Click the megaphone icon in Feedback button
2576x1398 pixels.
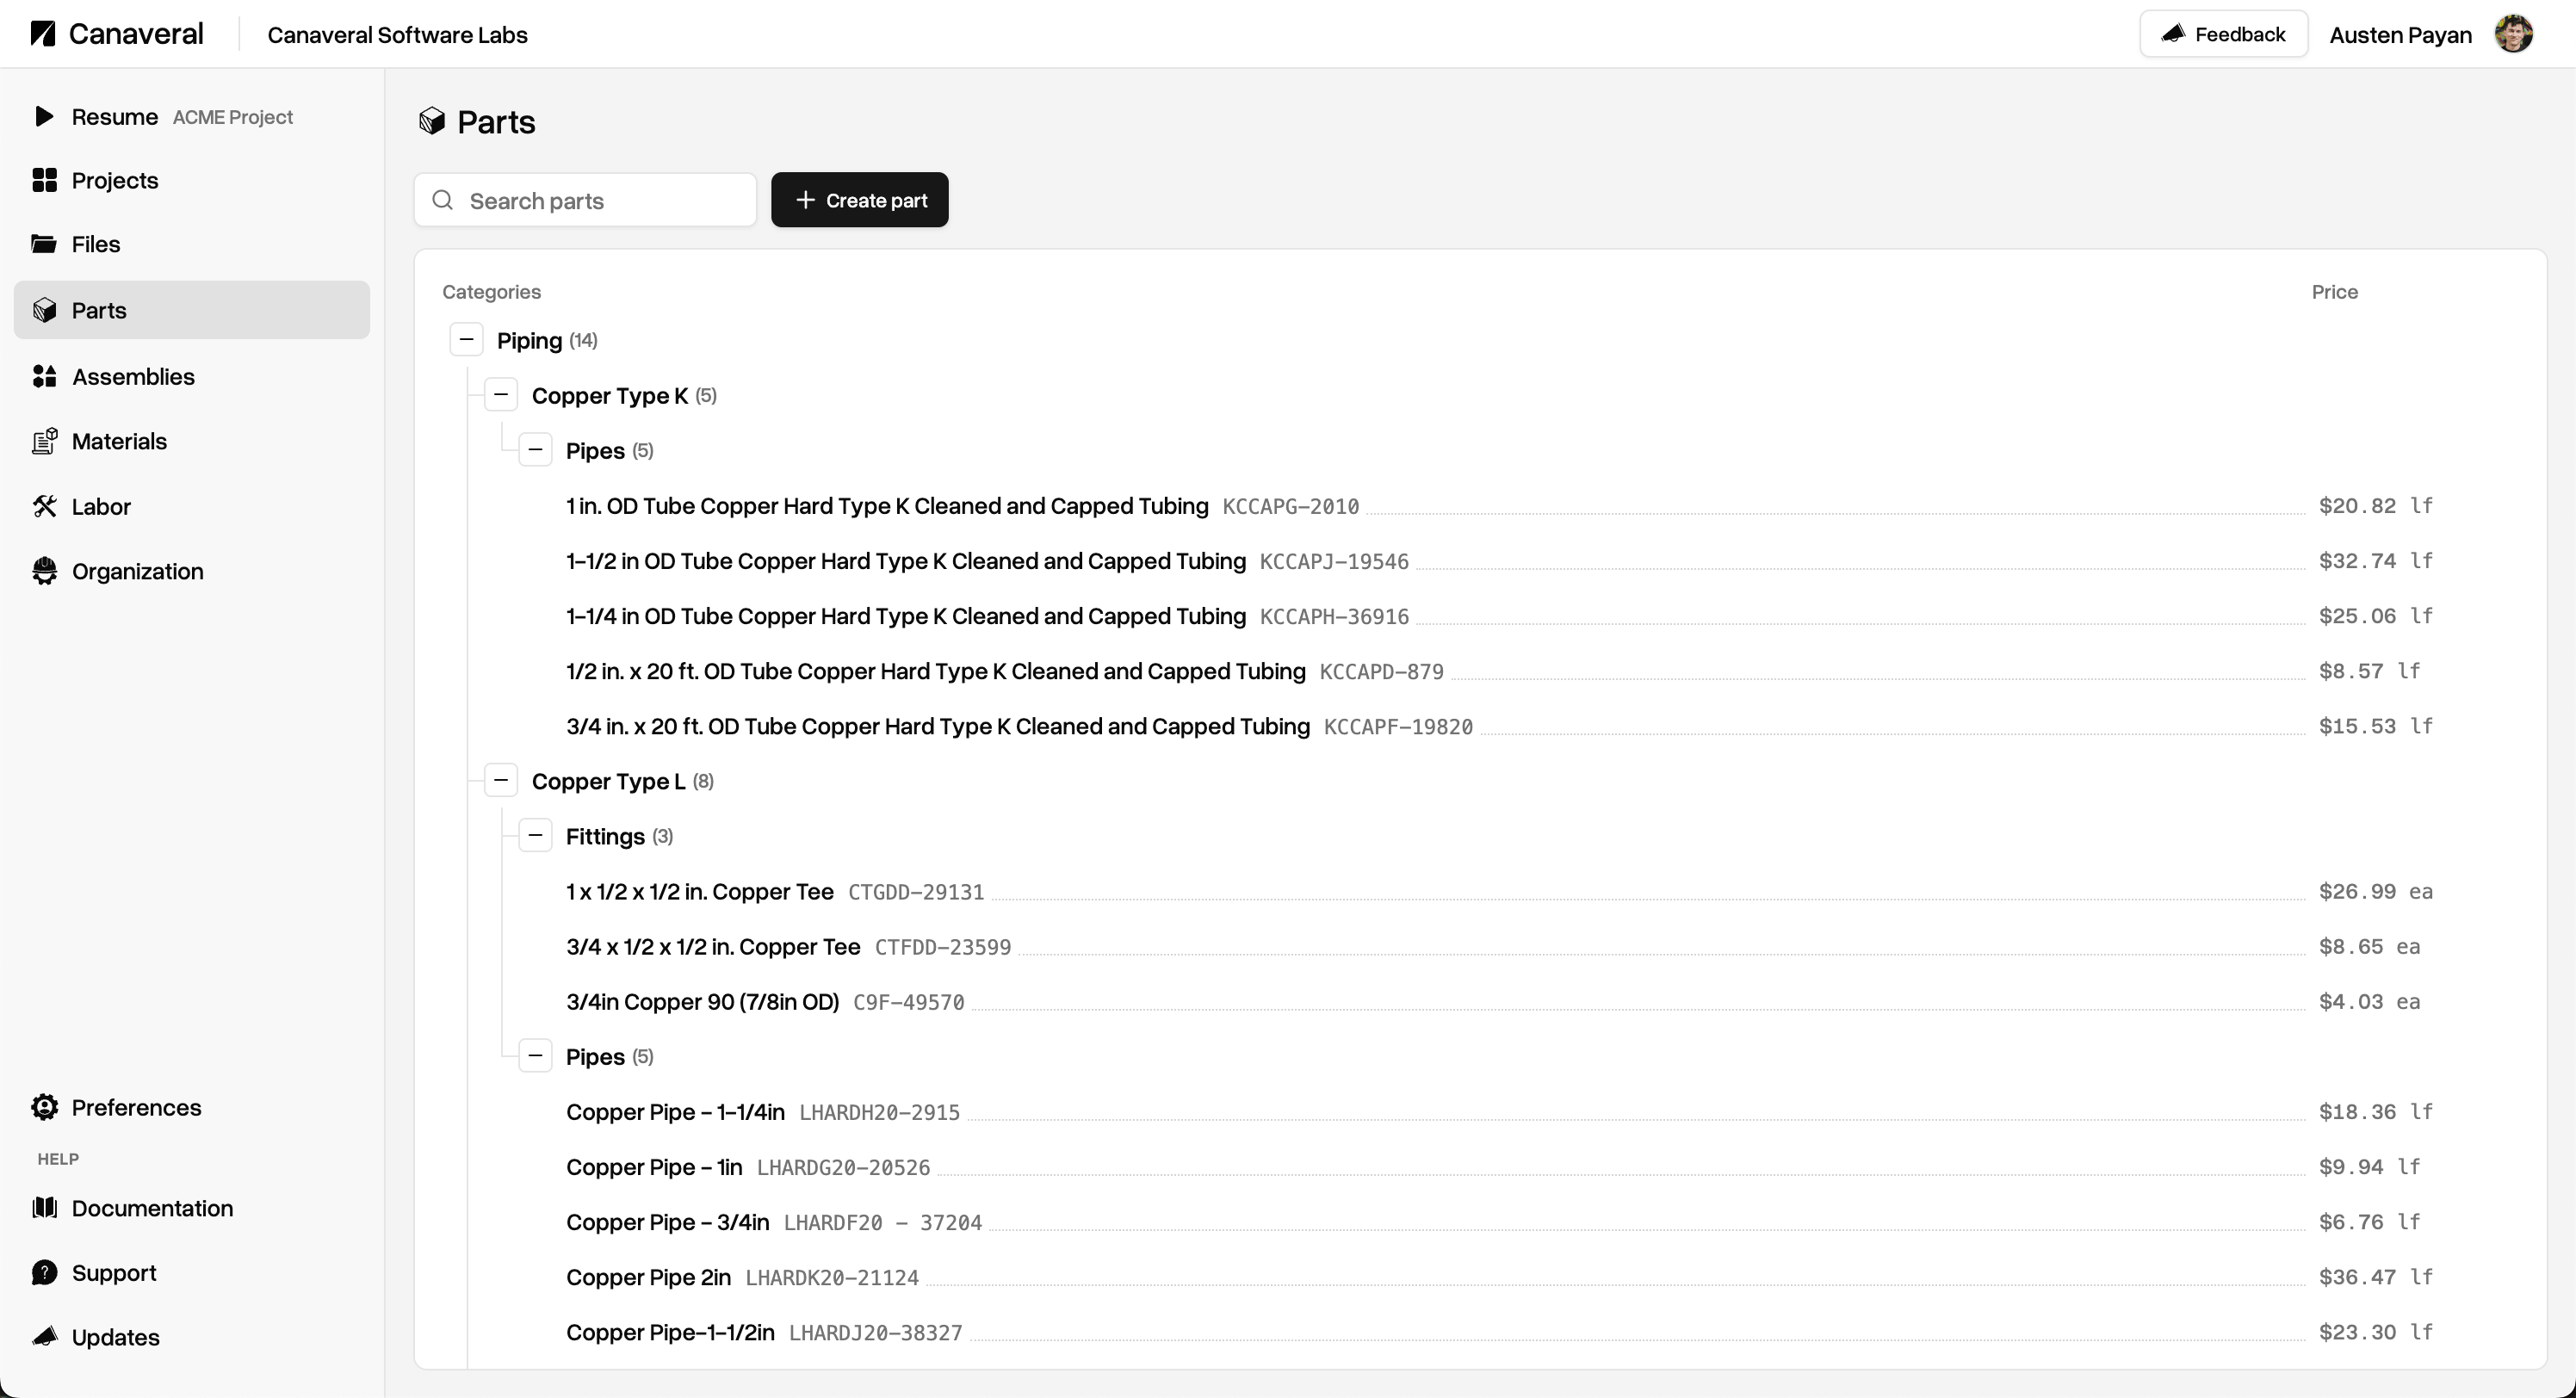pos(2173,34)
